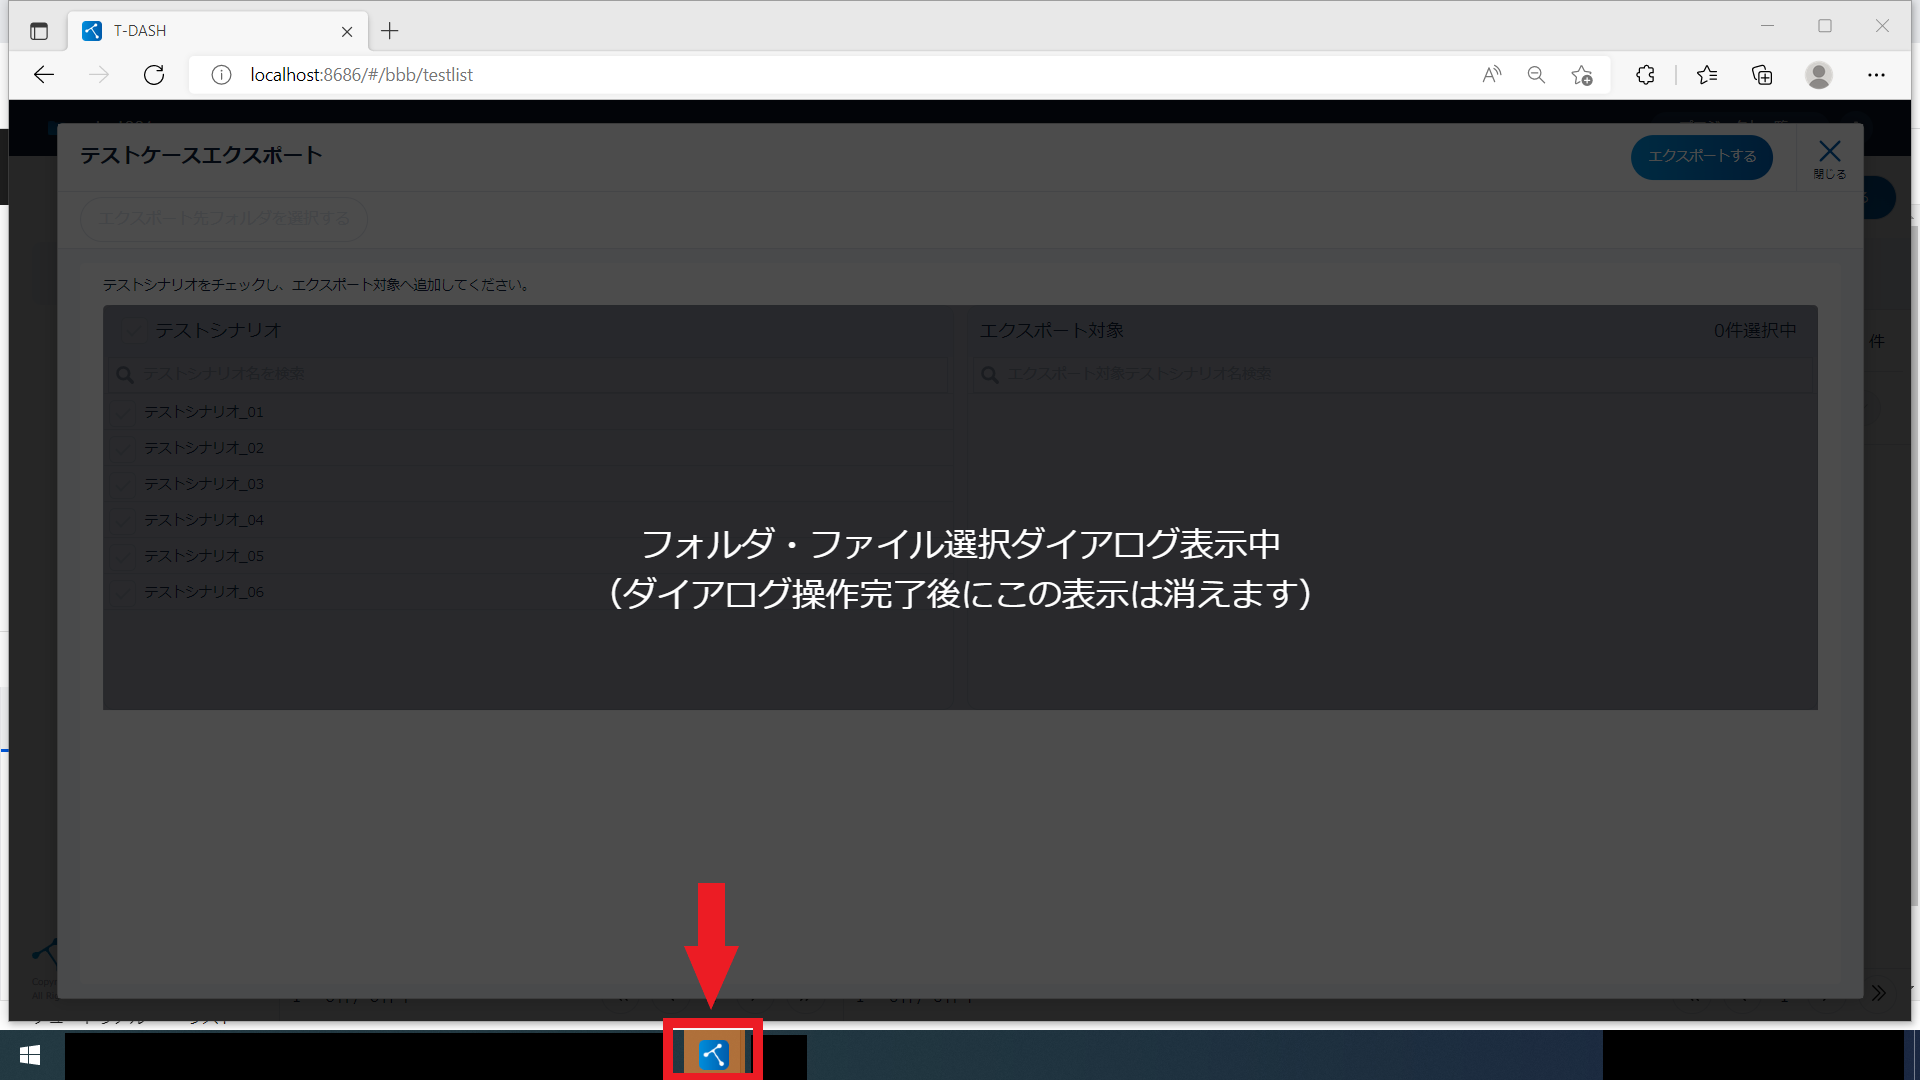Click the T-DASH icon in the taskbar

tap(714, 1054)
